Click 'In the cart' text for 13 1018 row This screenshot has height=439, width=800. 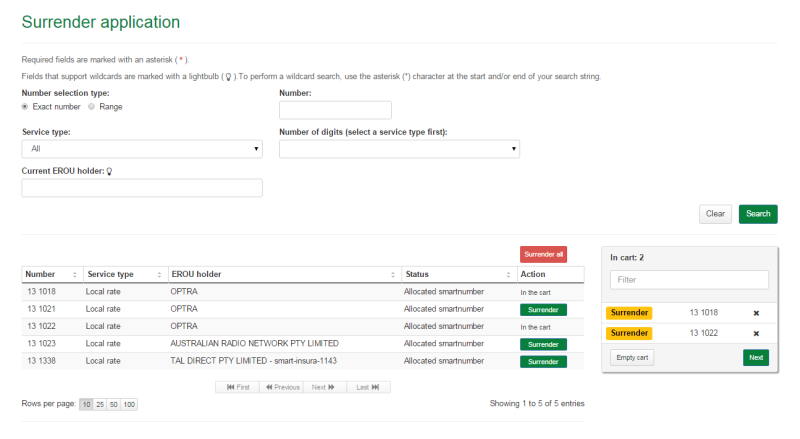click(535, 293)
